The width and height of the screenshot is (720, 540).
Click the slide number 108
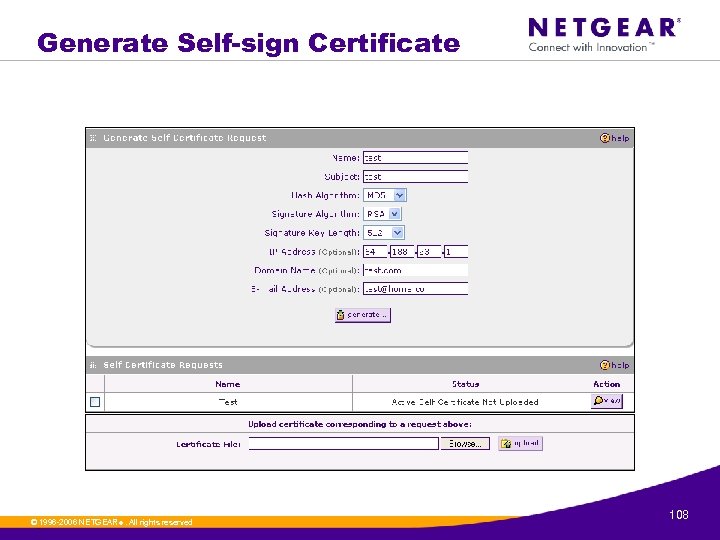[x=679, y=515]
